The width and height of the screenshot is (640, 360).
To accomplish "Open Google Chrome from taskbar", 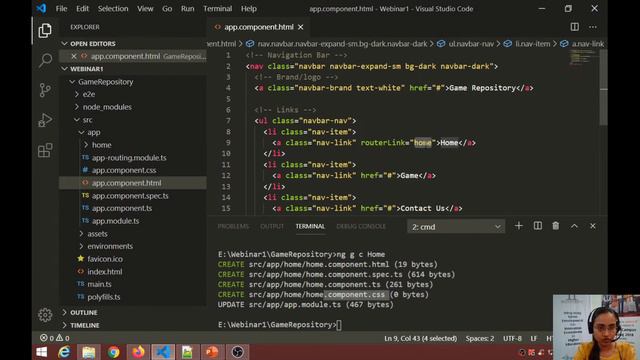I will tap(113, 352).
